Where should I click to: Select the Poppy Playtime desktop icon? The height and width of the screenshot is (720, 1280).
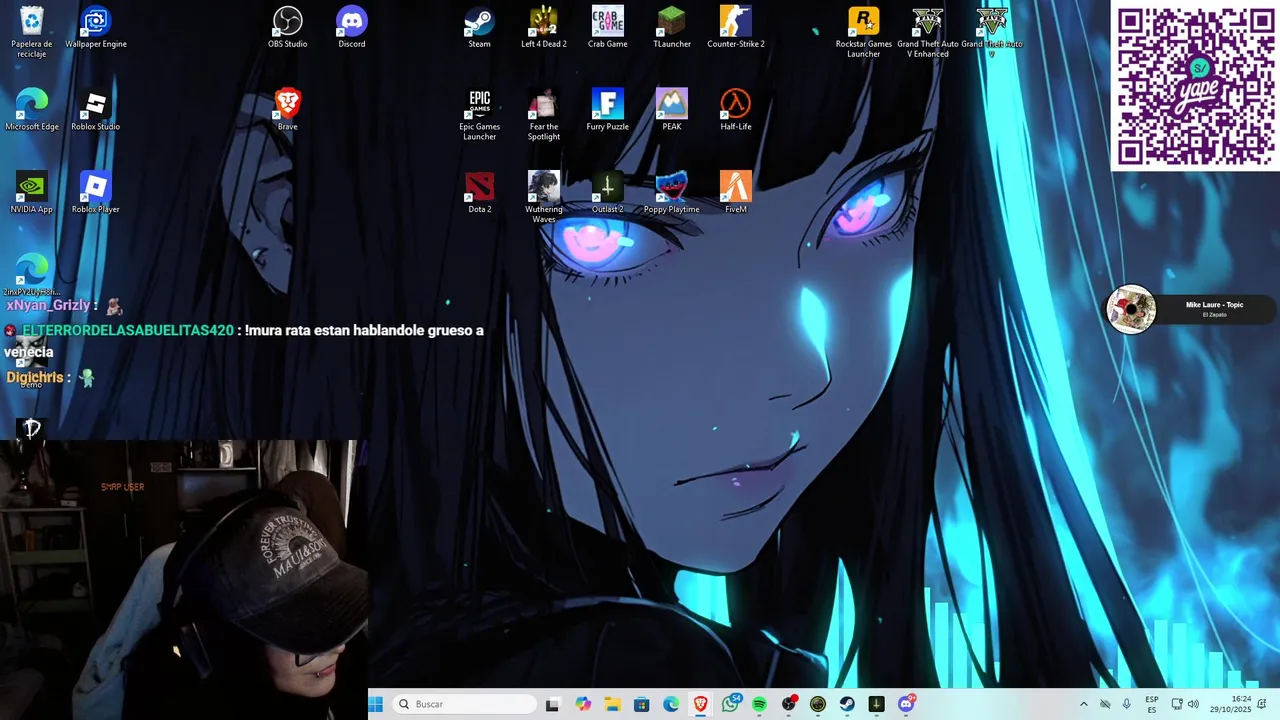coord(672,193)
